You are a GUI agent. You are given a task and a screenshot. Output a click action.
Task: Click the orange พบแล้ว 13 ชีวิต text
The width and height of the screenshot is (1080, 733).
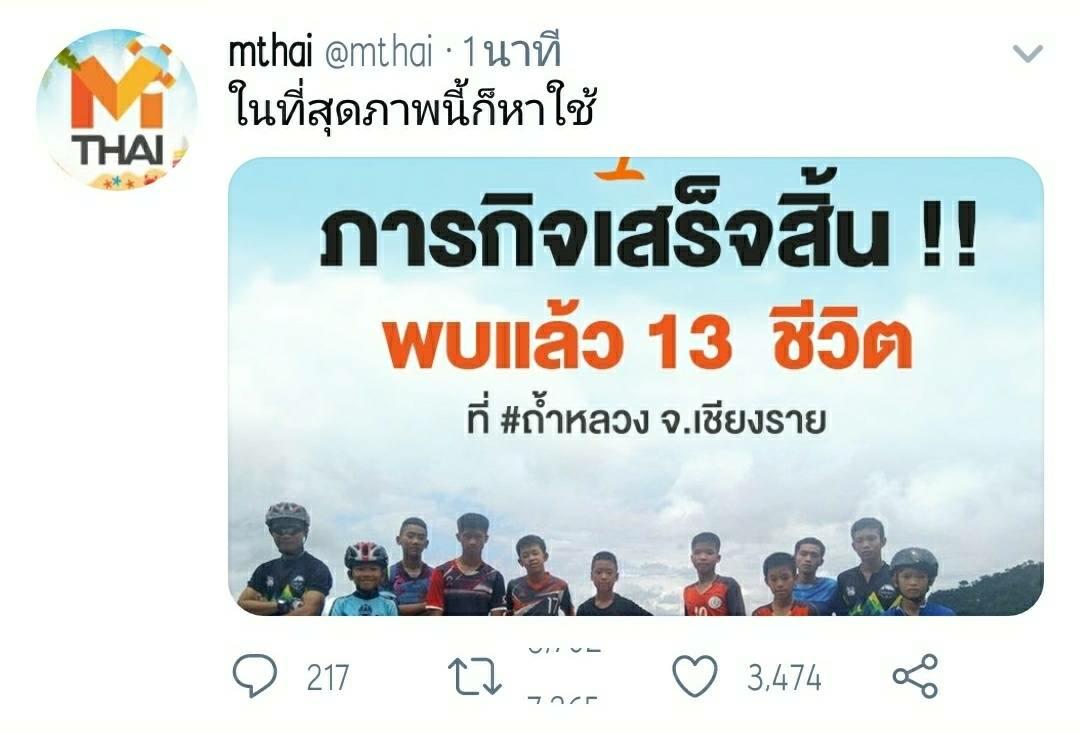(x=648, y=343)
